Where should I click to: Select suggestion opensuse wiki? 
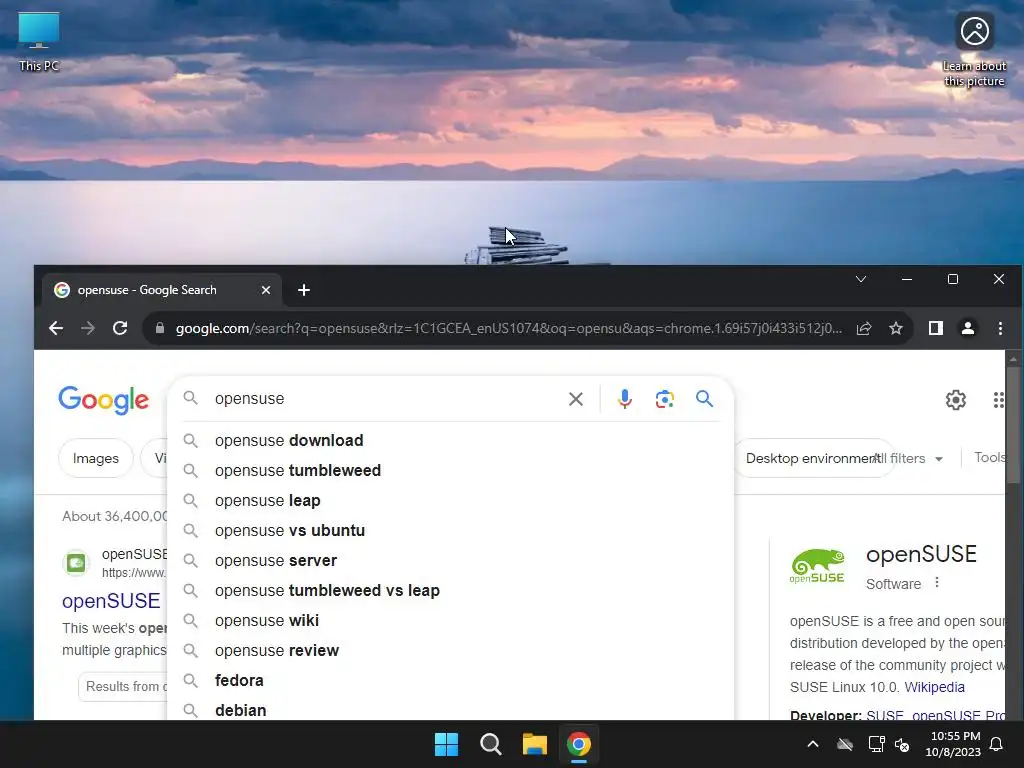click(x=451, y=620)
